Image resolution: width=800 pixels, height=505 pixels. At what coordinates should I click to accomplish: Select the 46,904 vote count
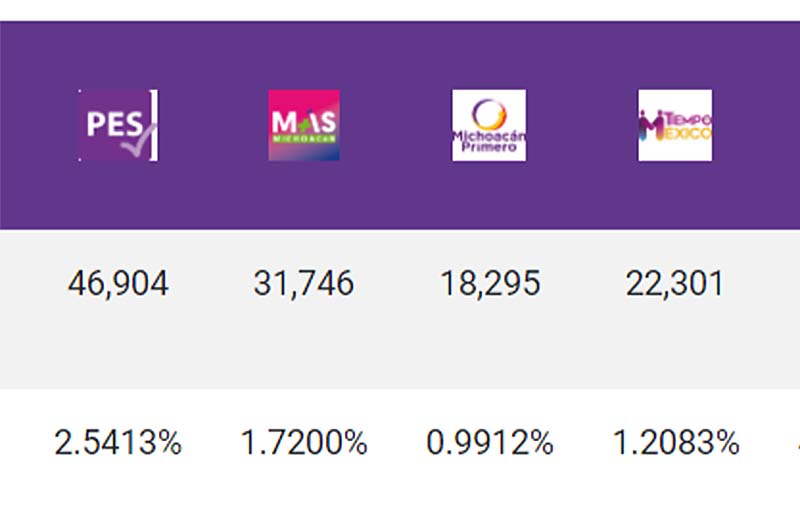118,284
